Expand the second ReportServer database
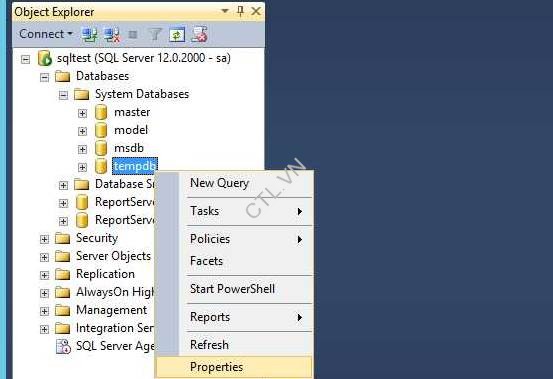Screen dimensions: 553x379 click(63, 221)
